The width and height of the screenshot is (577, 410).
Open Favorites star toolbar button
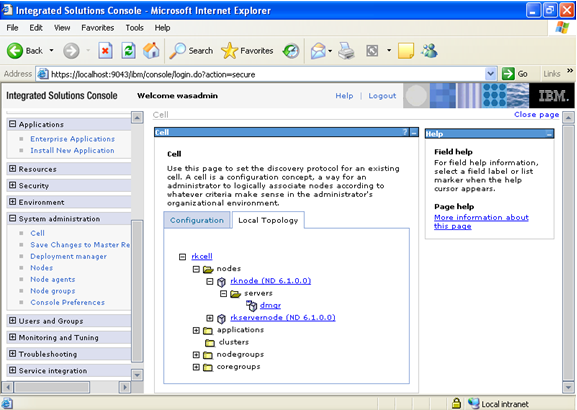[x=247, y=50]
